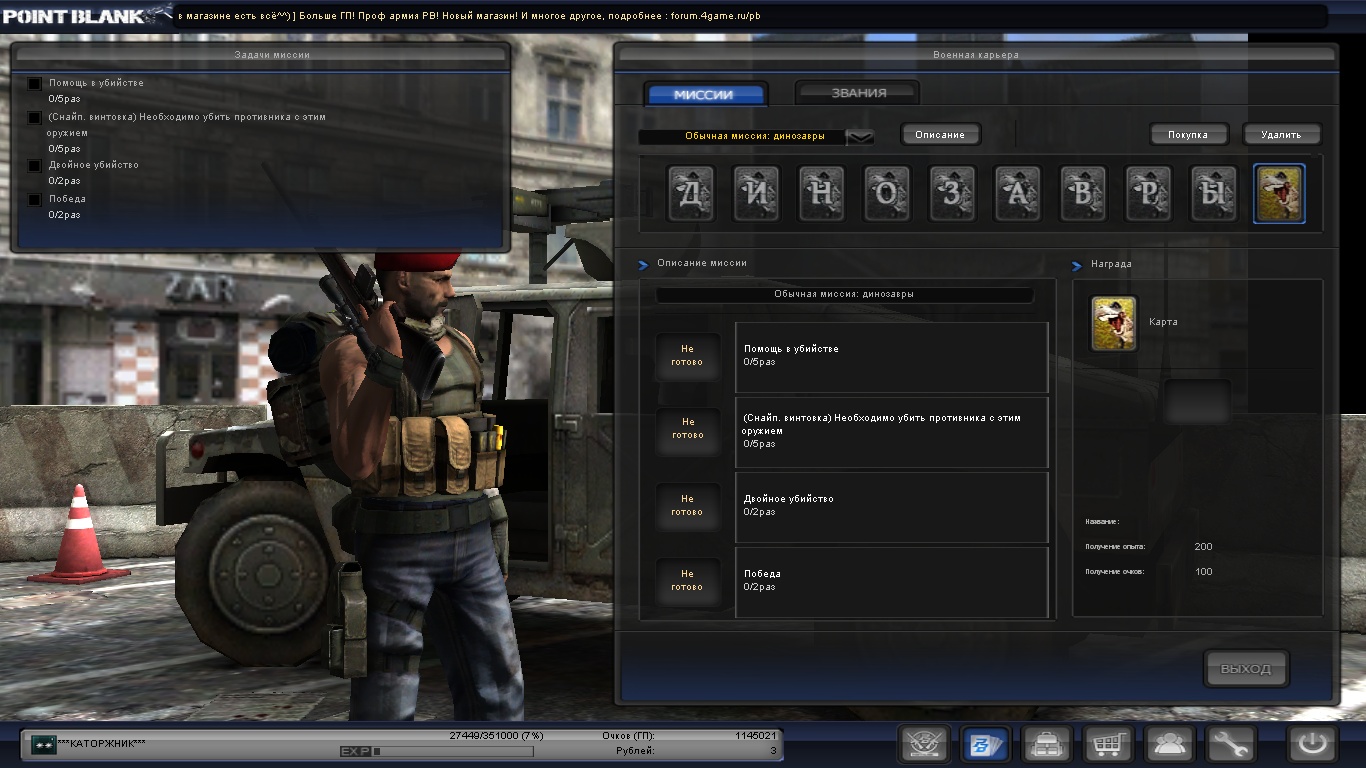Click the Очков (ГП) value 1145021
This screenshot has height=768, width=1366.
756,736
